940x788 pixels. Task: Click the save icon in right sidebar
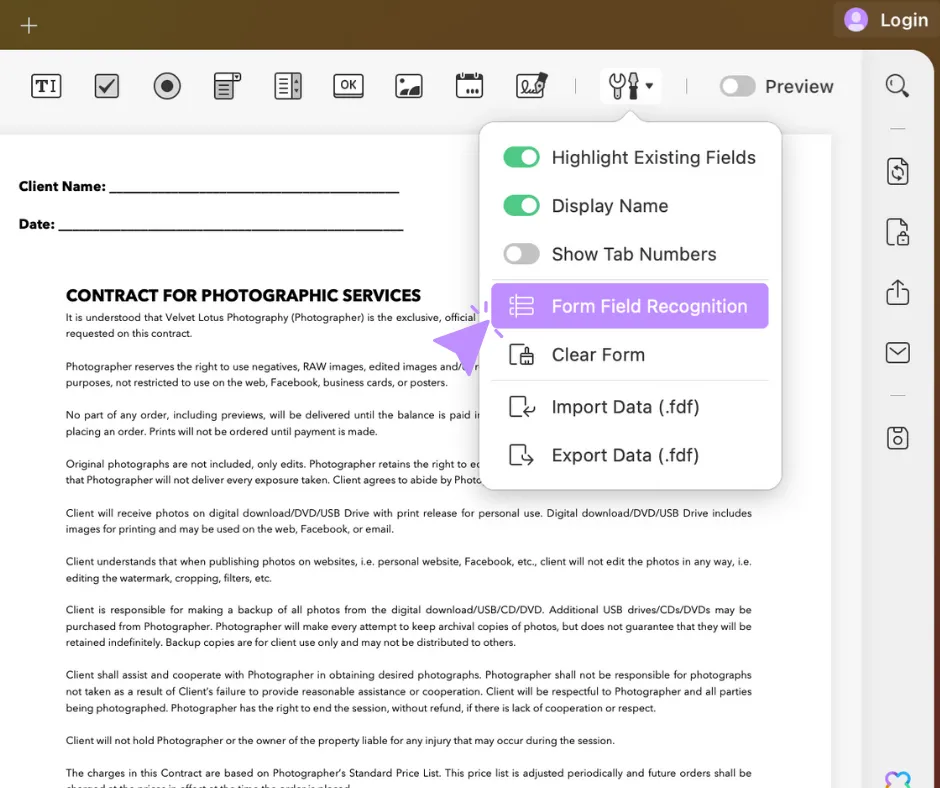tap(897, 438)
